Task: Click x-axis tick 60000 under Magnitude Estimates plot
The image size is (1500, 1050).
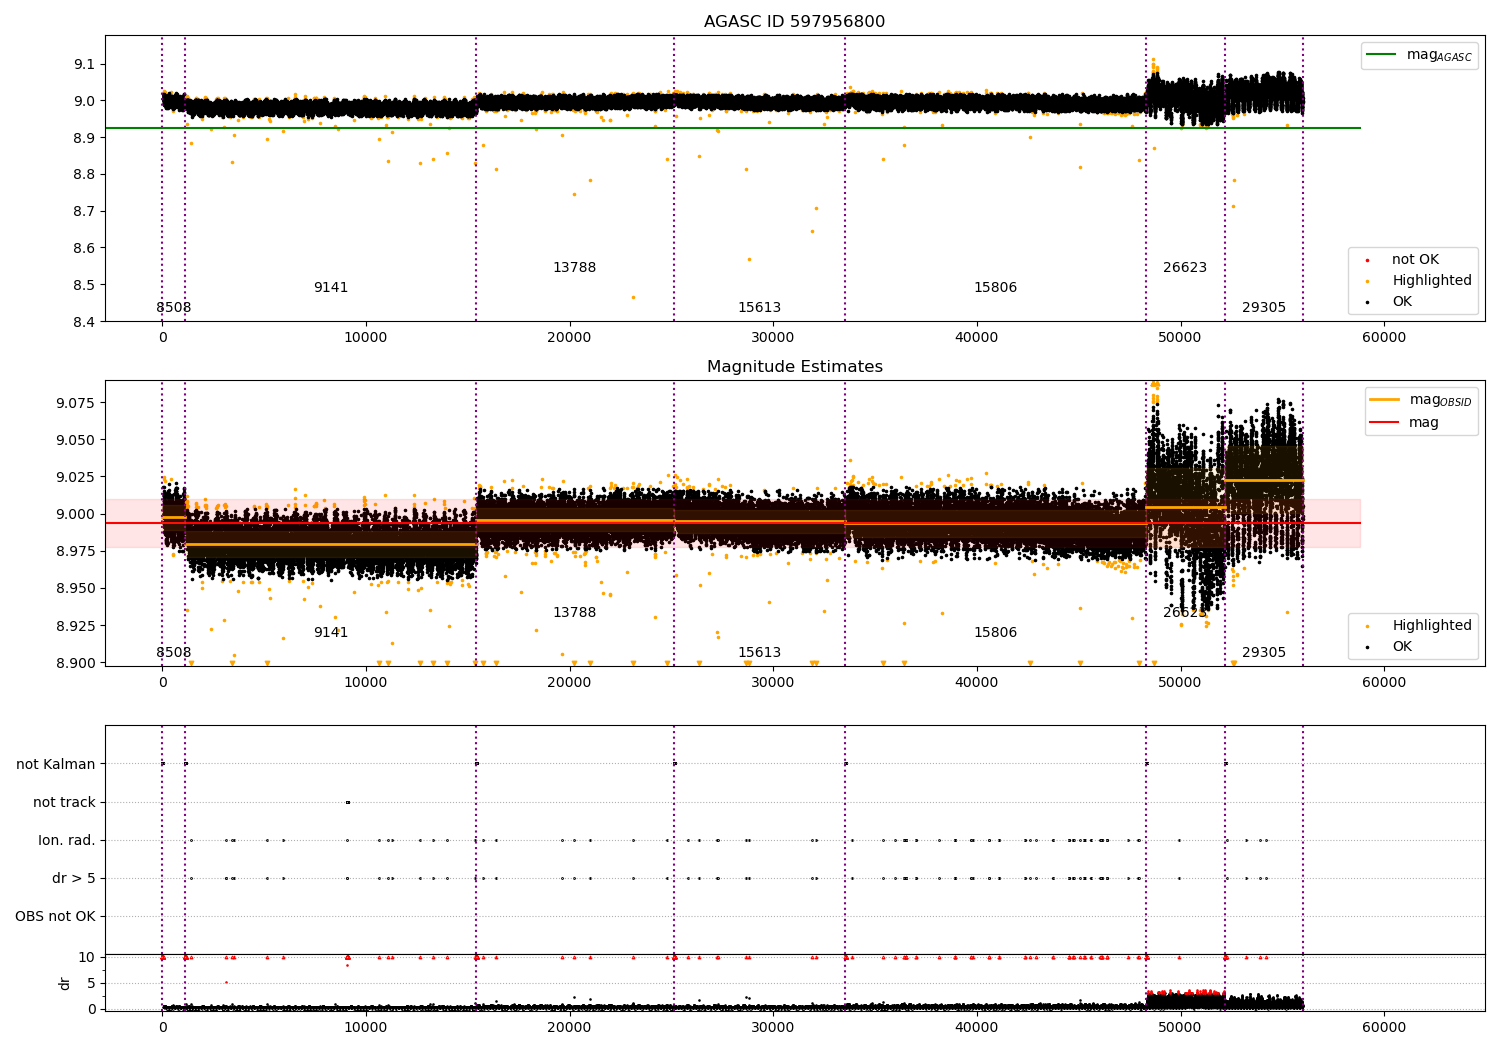Action: tap(1384, 683)
